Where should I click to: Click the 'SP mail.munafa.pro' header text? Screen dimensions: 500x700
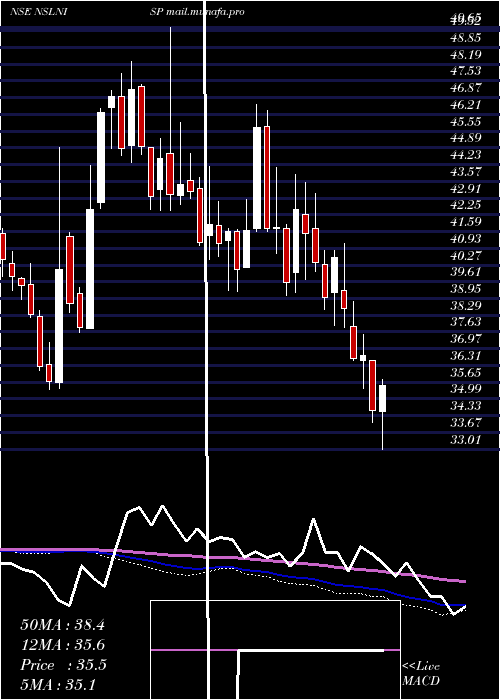click(x=197, y=12)
